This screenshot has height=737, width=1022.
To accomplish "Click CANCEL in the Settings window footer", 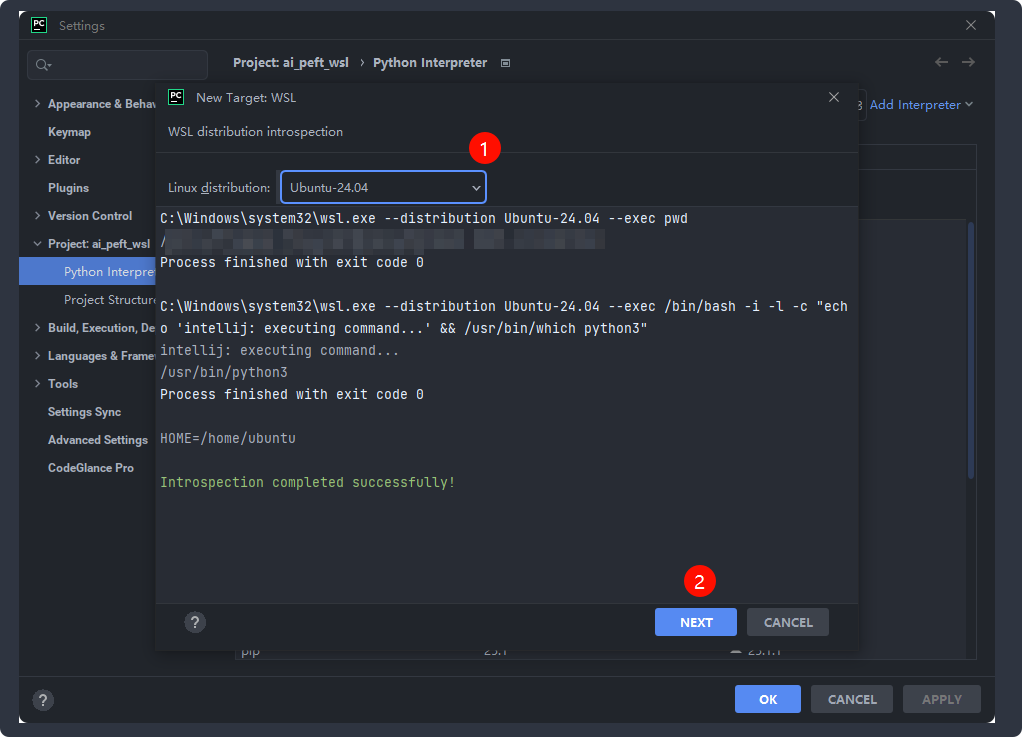I will pos(852,699).
